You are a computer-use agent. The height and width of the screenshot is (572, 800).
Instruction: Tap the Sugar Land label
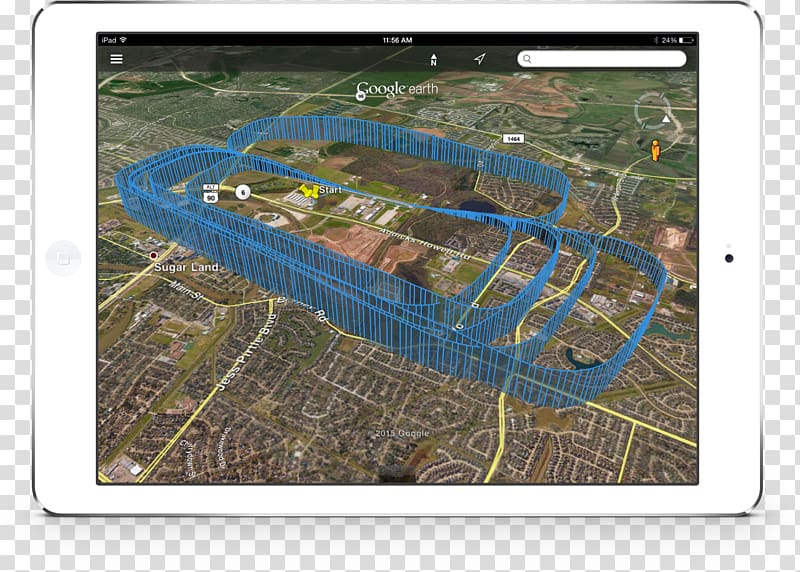pyautogui.click(x=187, y=267)
